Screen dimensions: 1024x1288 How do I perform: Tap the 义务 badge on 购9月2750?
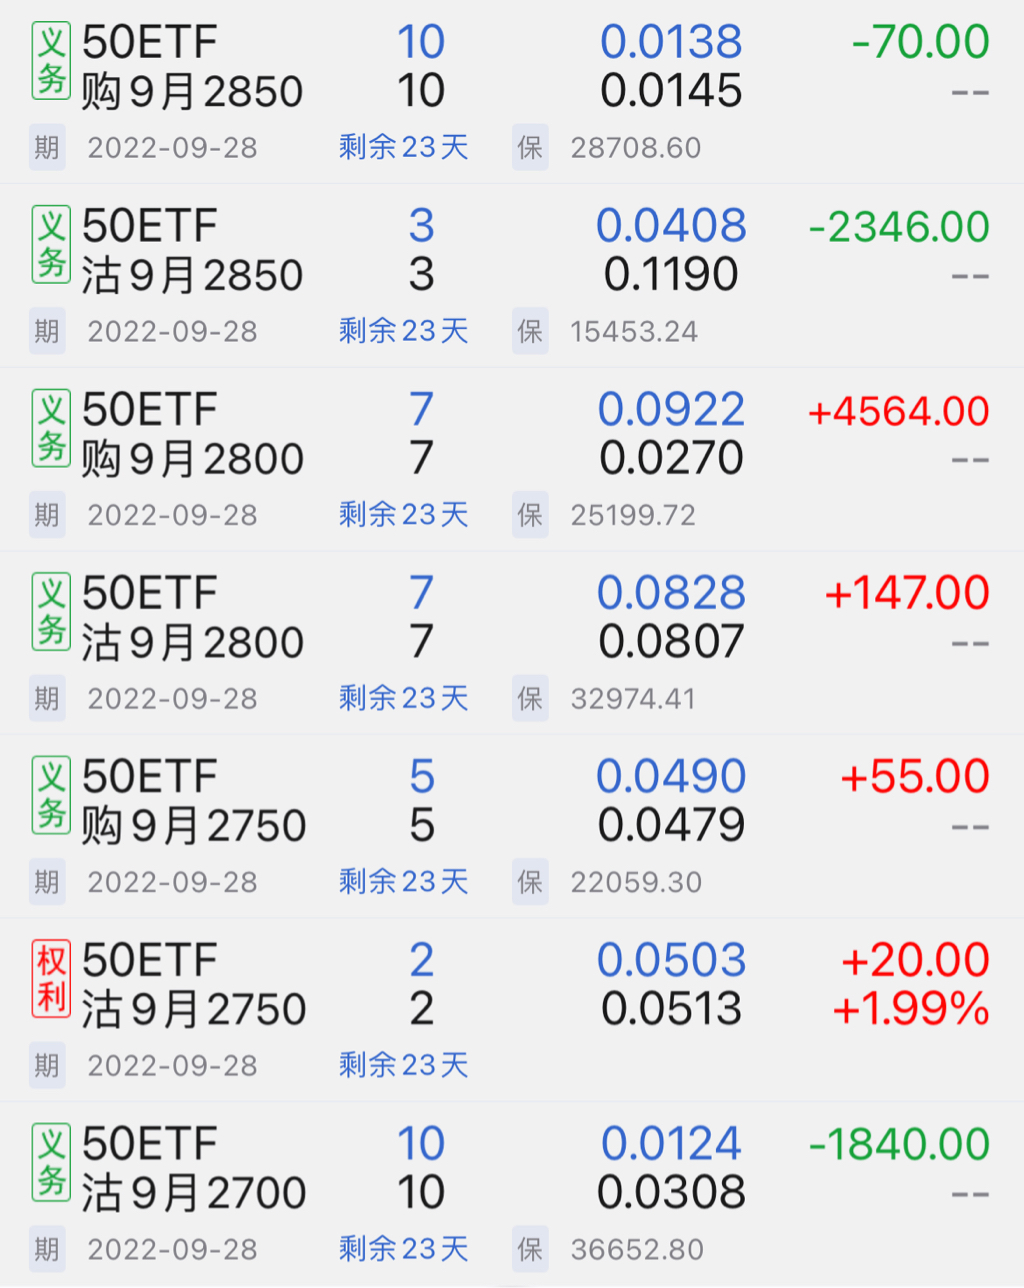point(51,795)
